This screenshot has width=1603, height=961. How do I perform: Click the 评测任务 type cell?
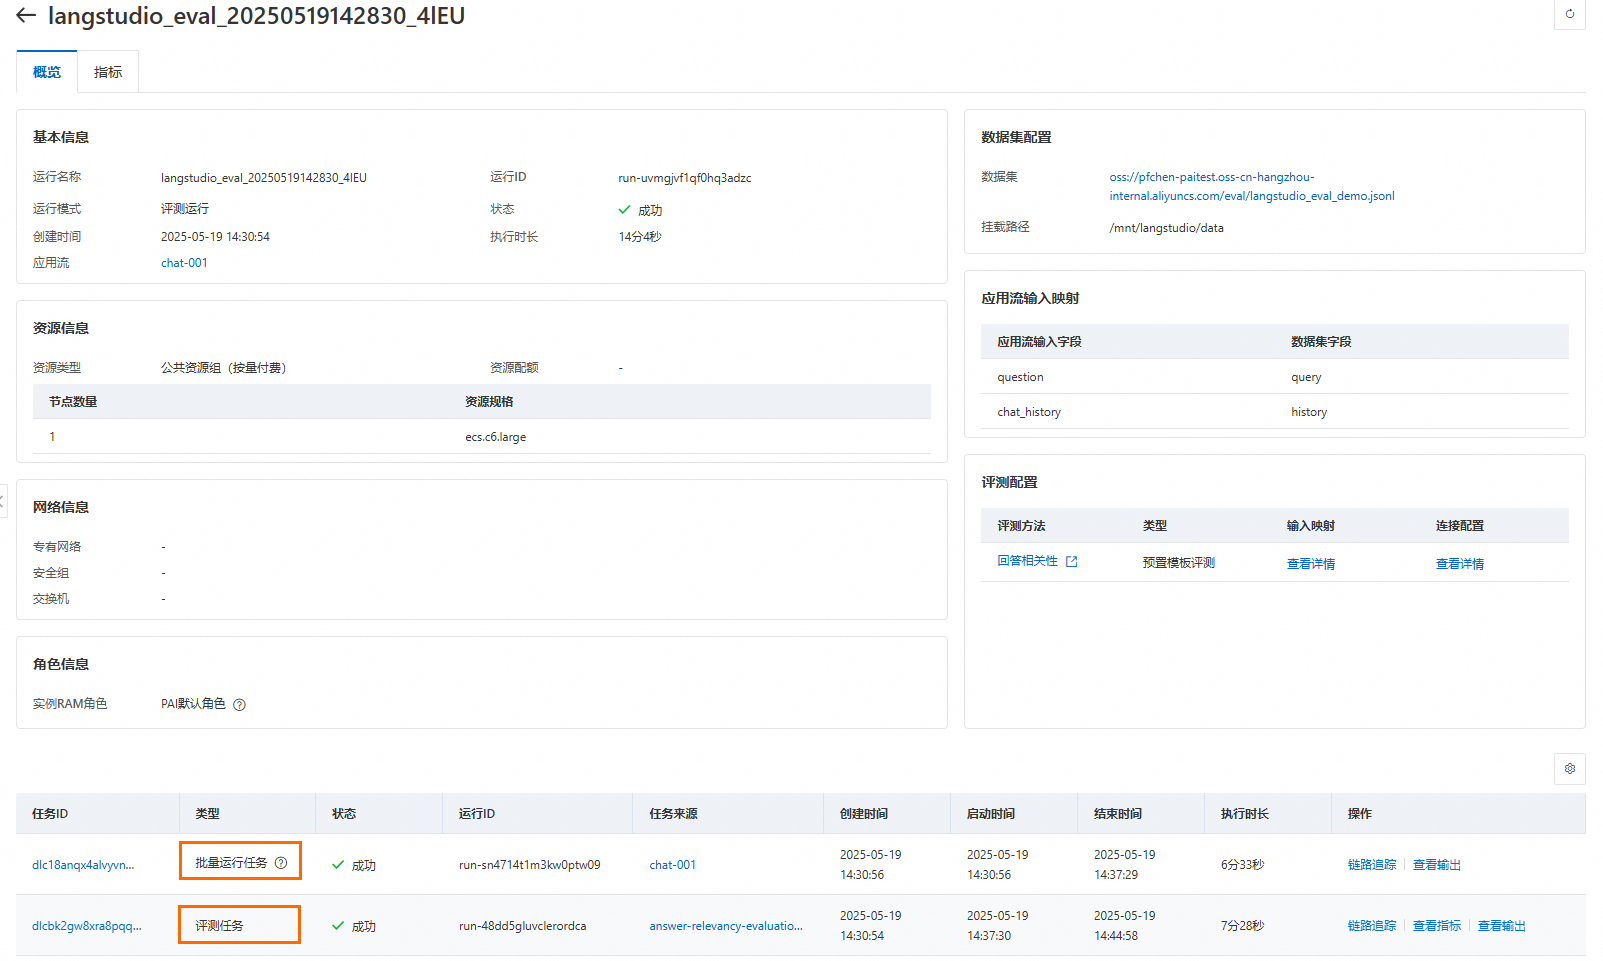(x=219, y=926)
